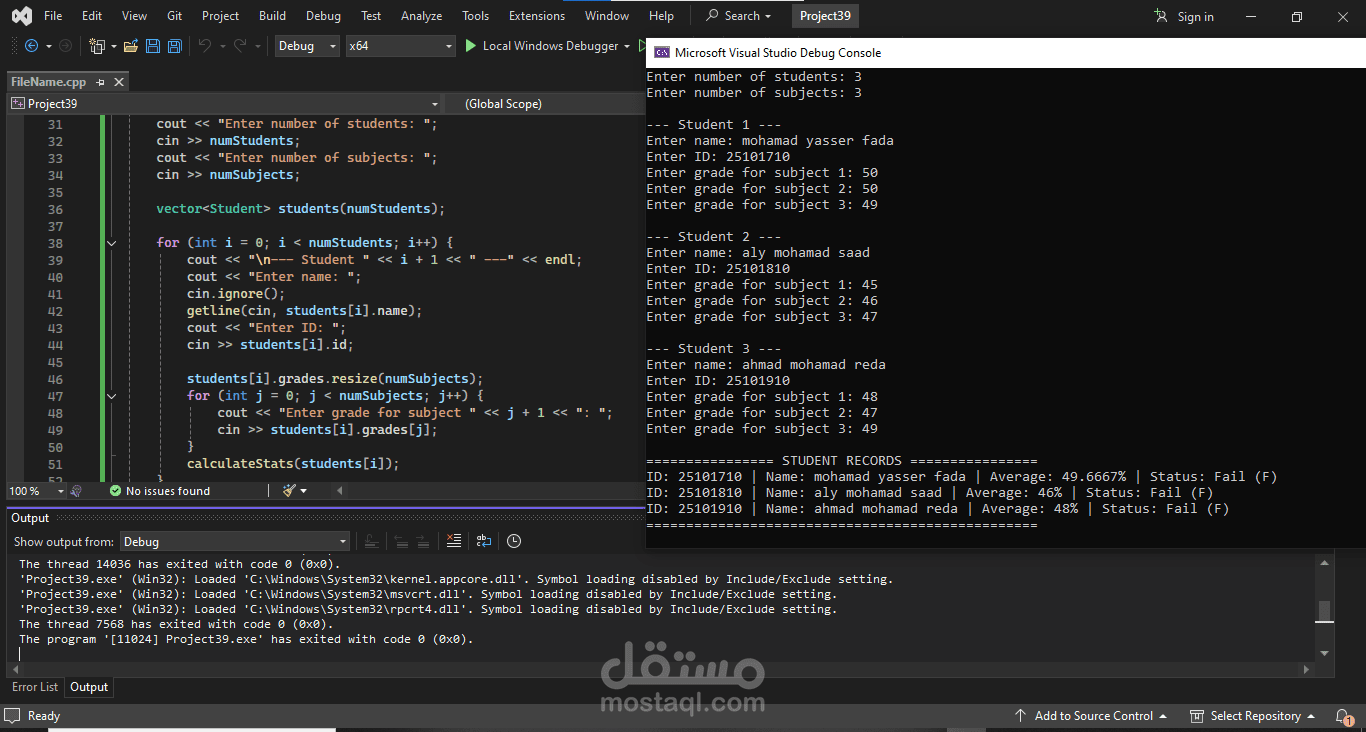Toggle timestamps clock icon in Output panel
The width and height of the screenshot is (1366, 732).
pos(513,541)
